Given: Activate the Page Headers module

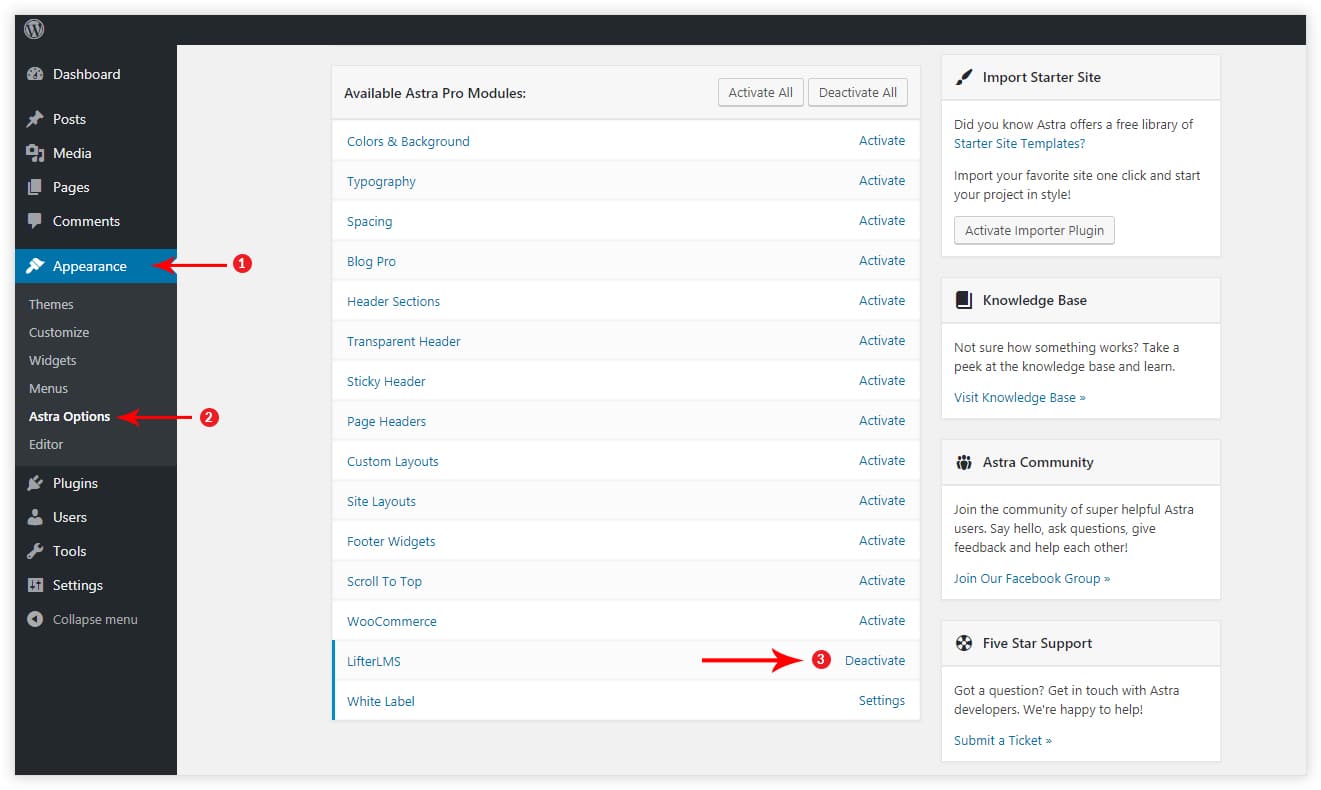Looking at the screenshot, I should 882,421.
